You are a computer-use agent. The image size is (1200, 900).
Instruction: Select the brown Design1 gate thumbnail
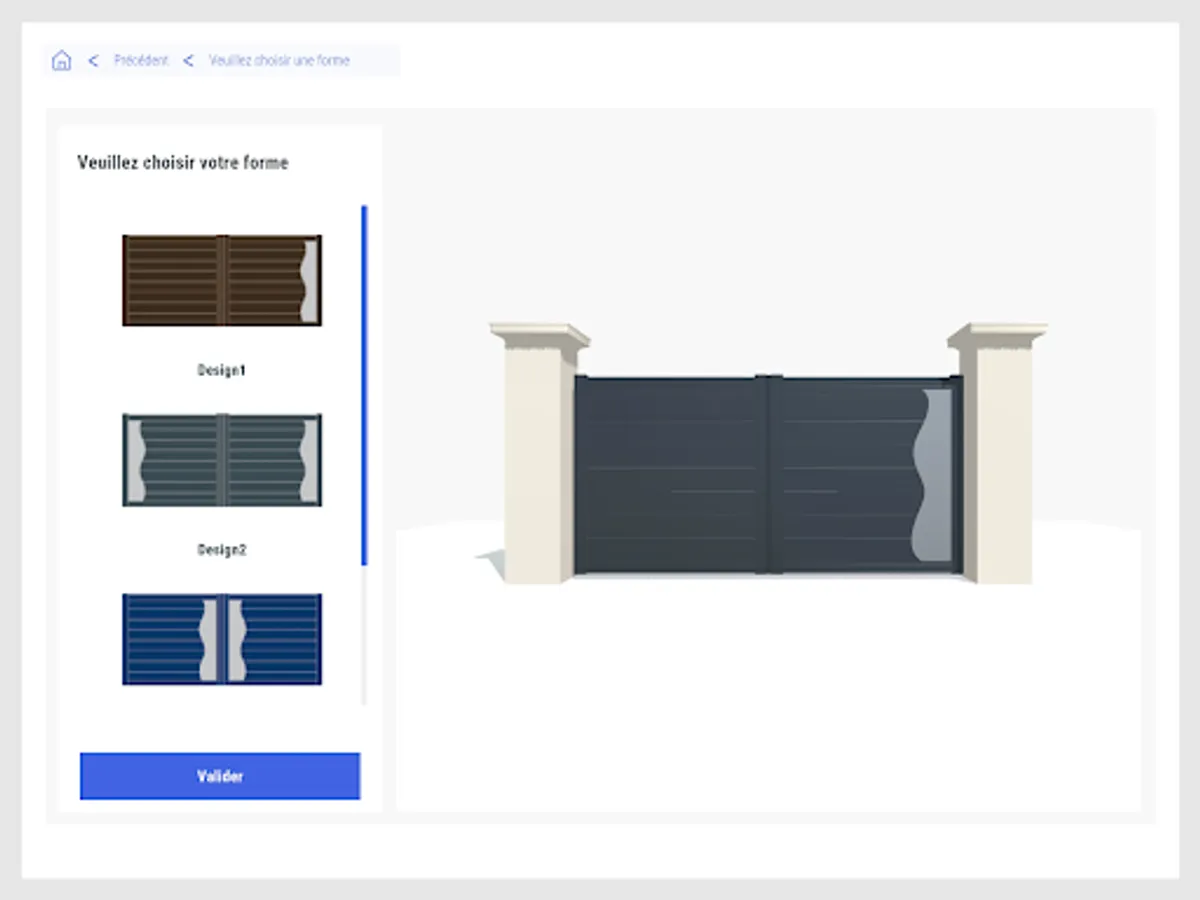[222, 280]
